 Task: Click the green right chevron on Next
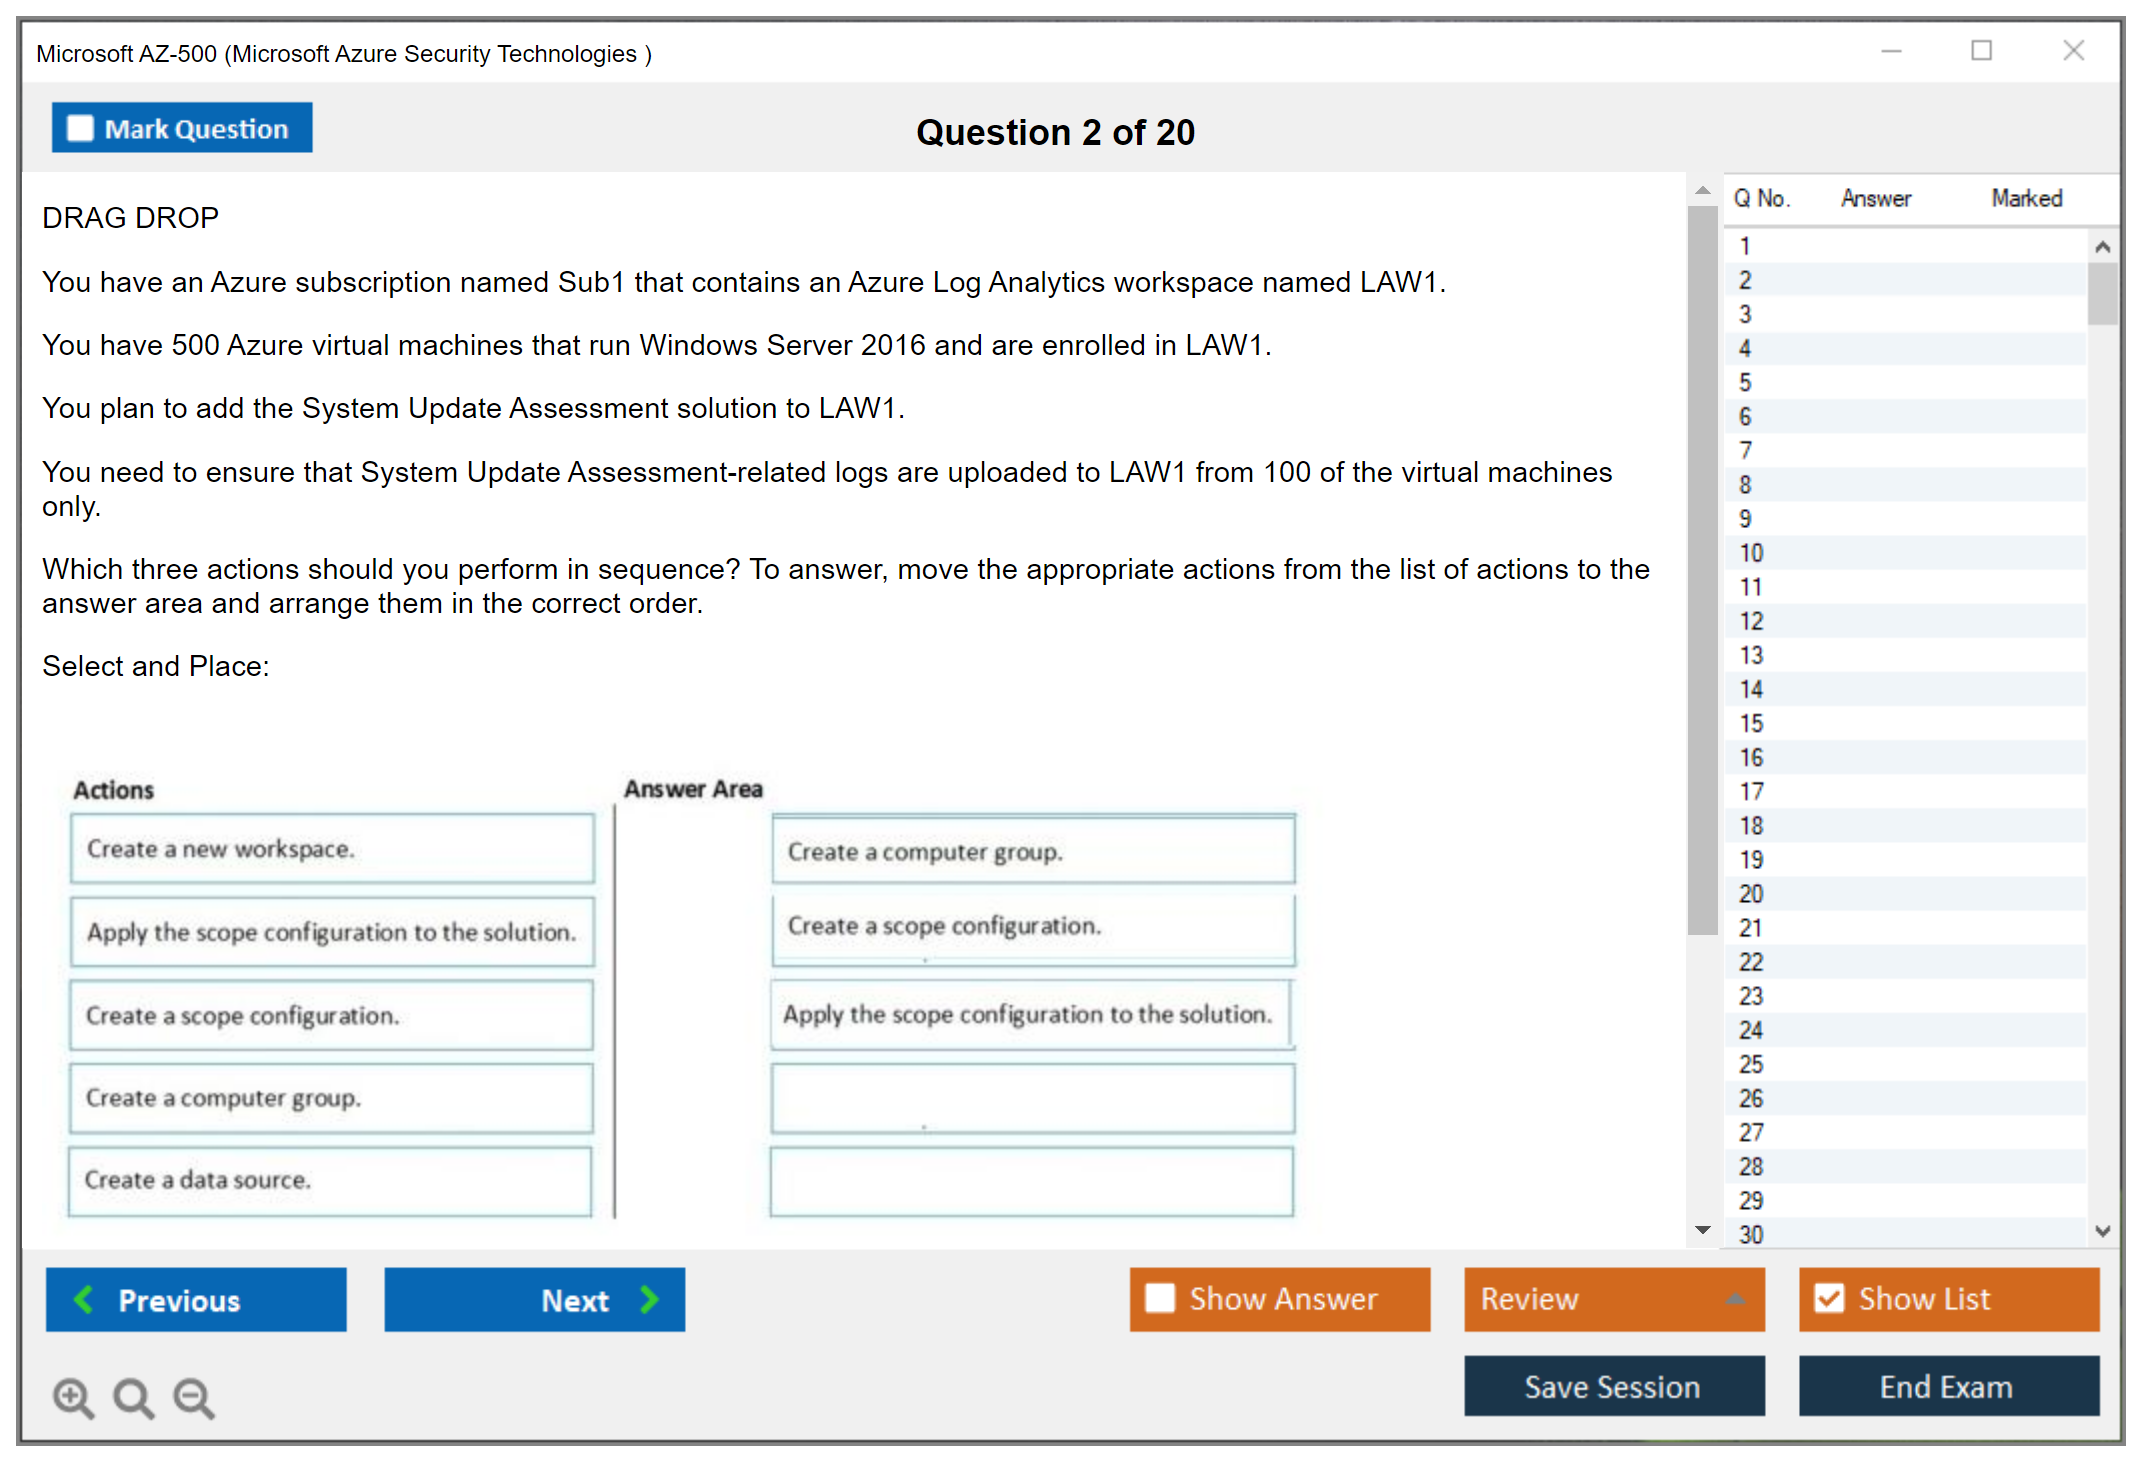coord(649,1299)
